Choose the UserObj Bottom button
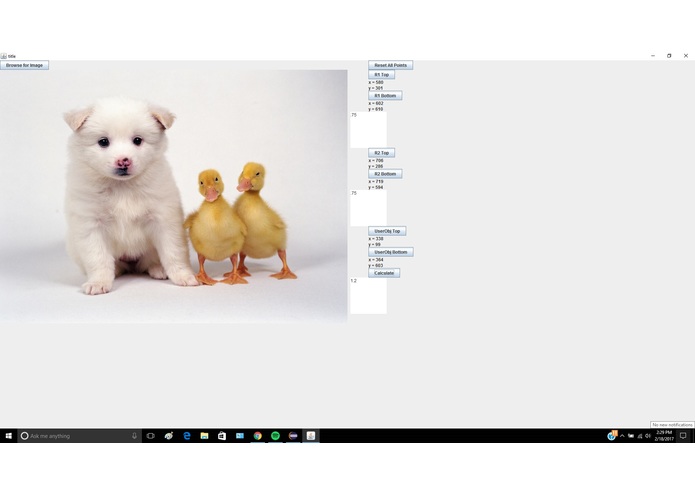The image size is (695, 494). pos(390,252)
